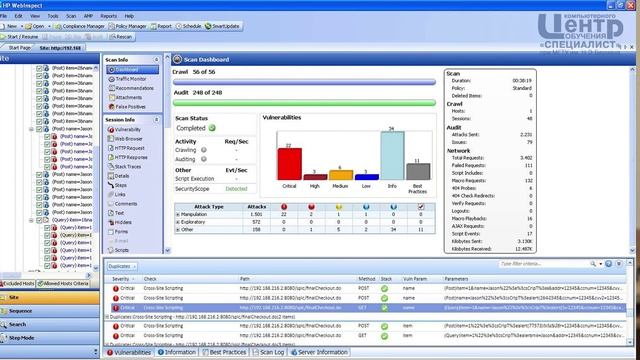The width and height of the screenshot is (640, 360).
Task: Click the Scan Dashboard header icon
Action: pos(177,60)
